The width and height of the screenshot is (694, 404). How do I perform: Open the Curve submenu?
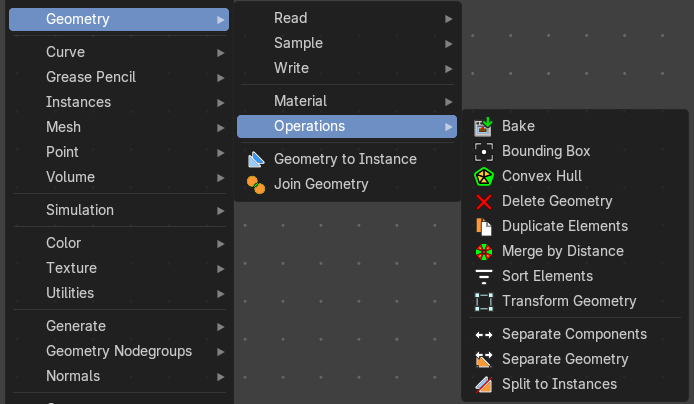(119, 52)
